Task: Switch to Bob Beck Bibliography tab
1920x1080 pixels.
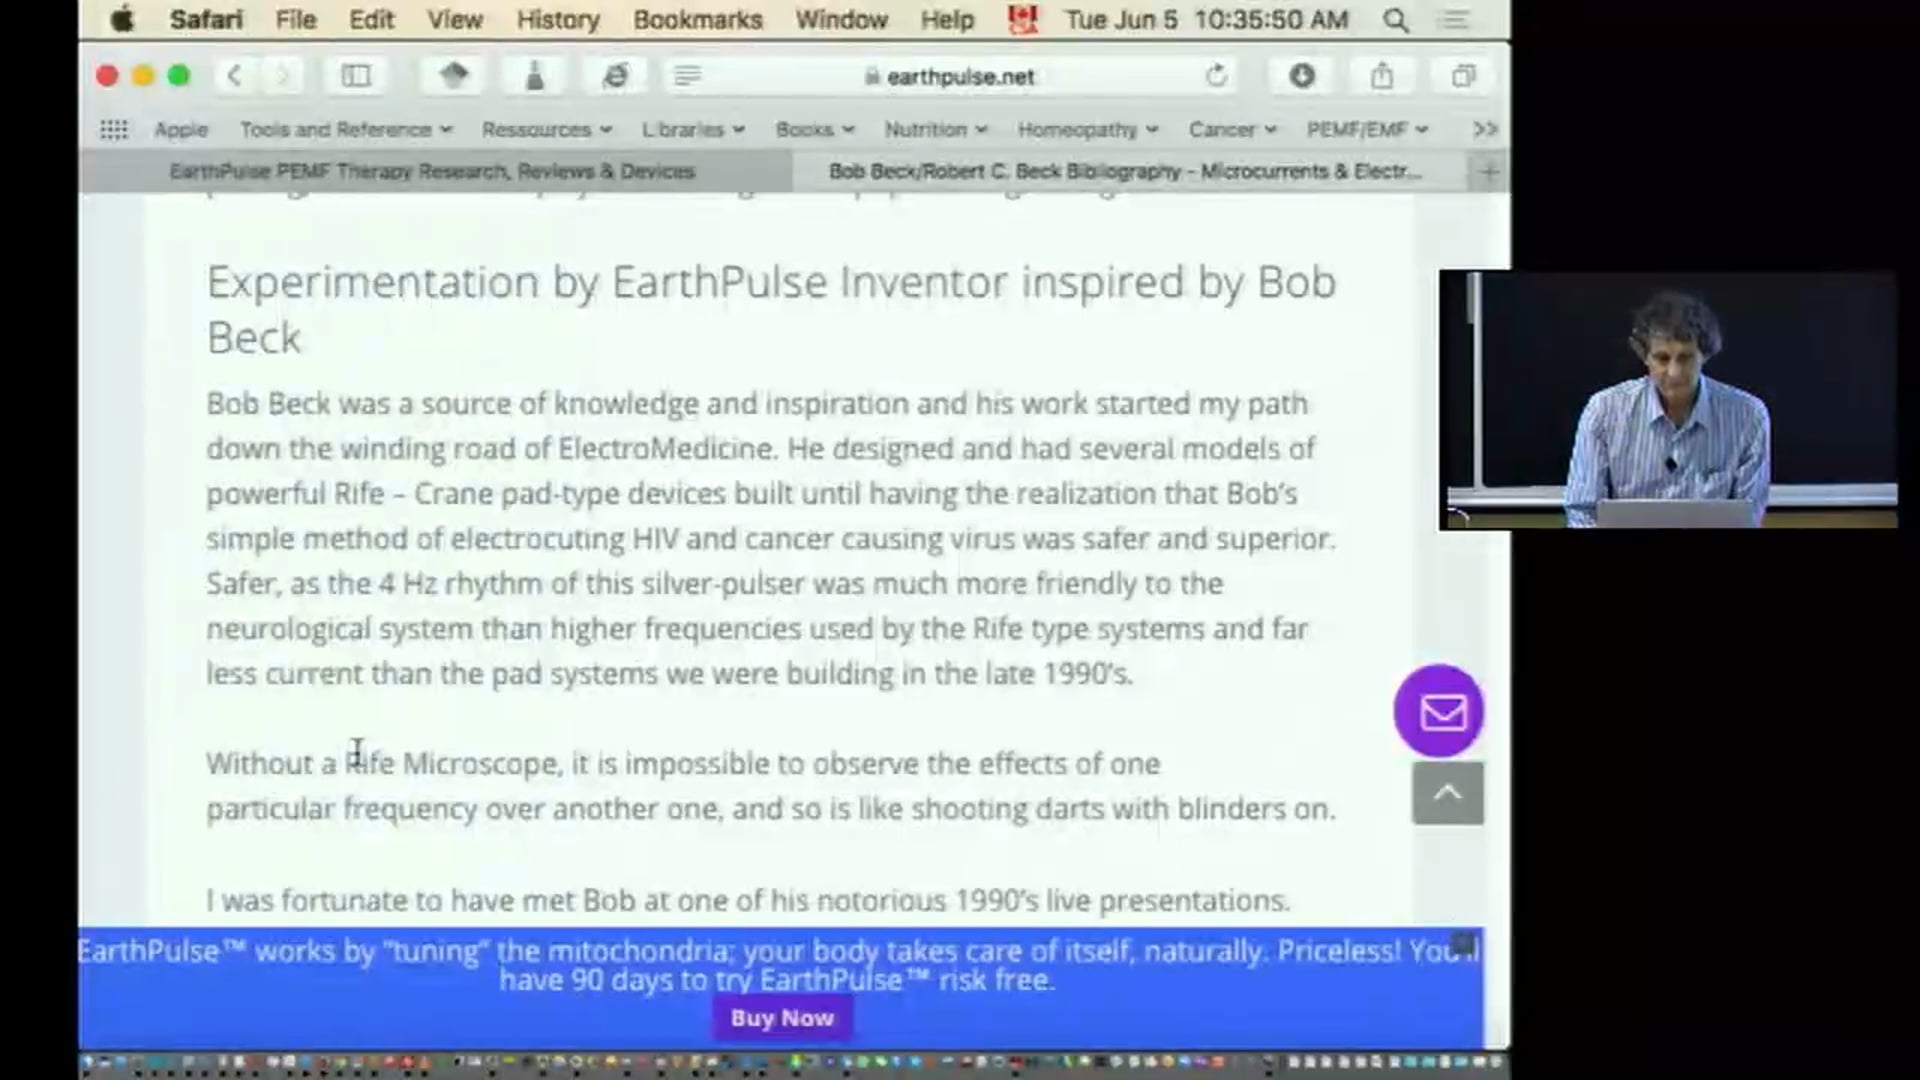Action: [x=1124, y=172]
